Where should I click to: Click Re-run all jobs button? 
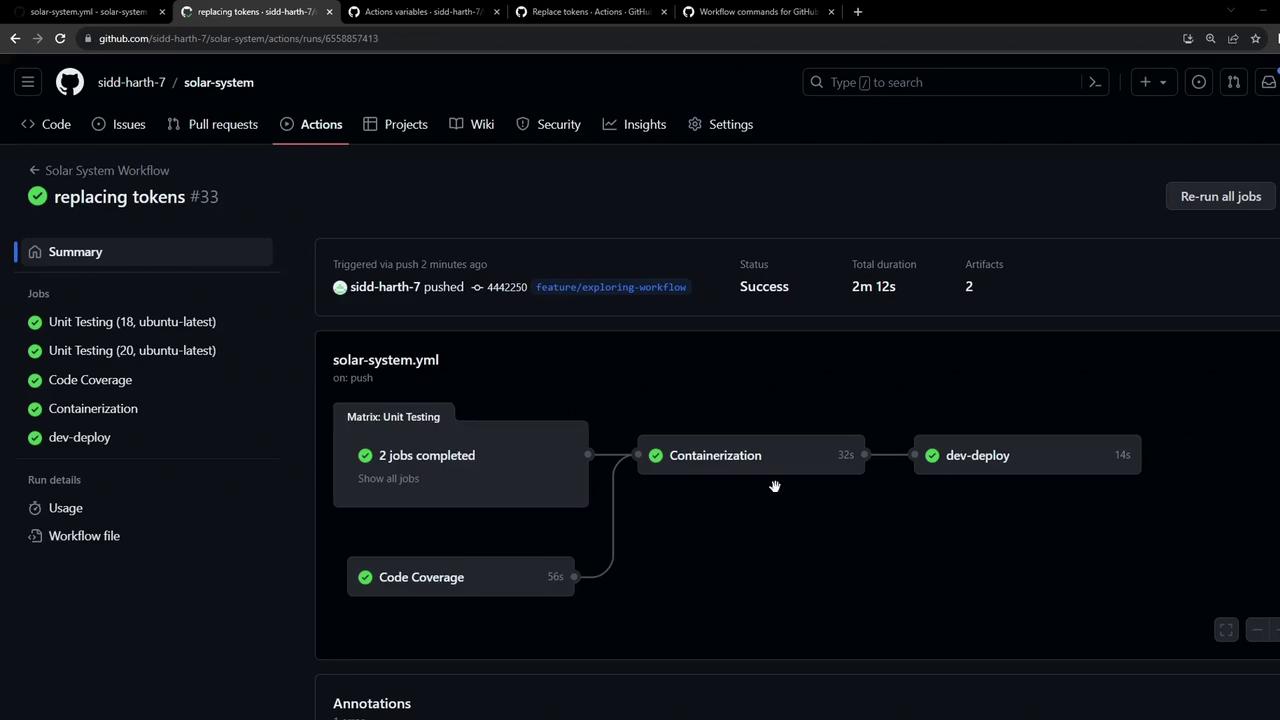pos(1220,196)
